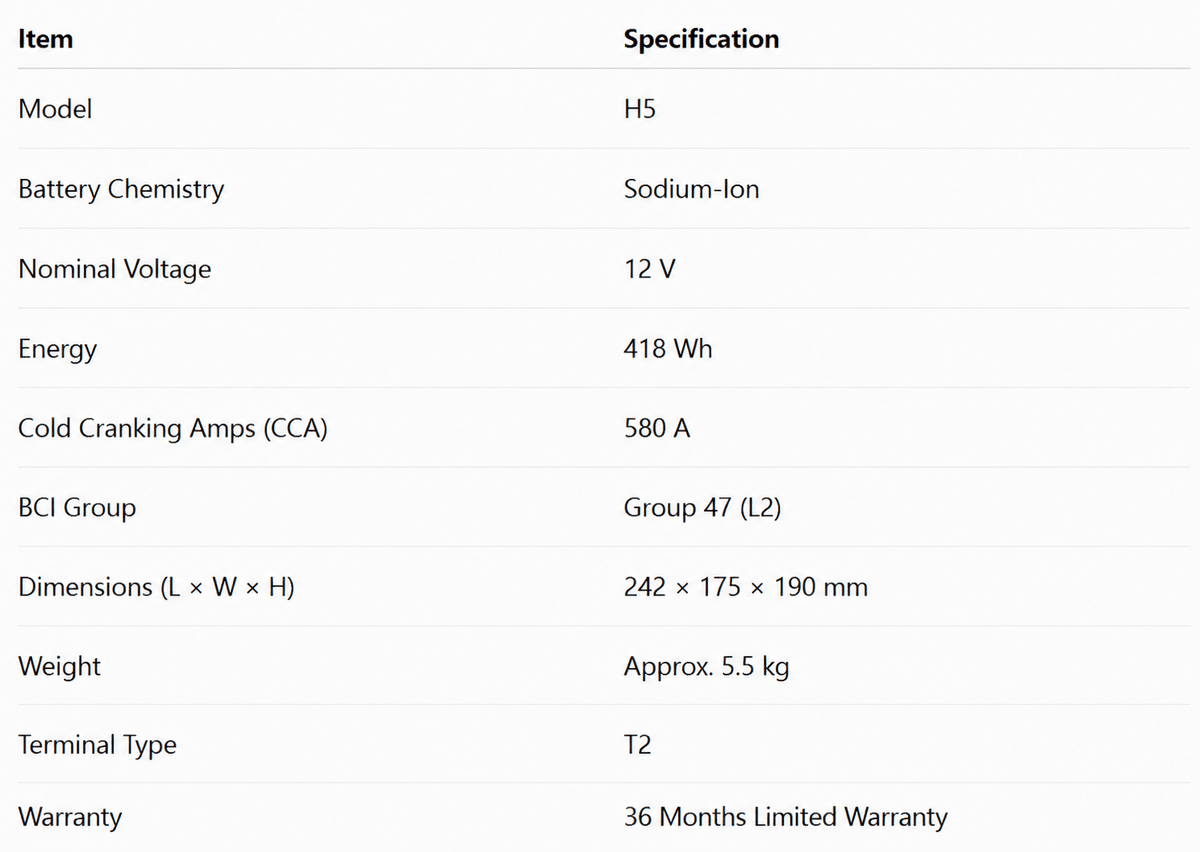This screenshot has width=1200, height=852.
Task: Click the 580 A value
Action: (657, 428)
